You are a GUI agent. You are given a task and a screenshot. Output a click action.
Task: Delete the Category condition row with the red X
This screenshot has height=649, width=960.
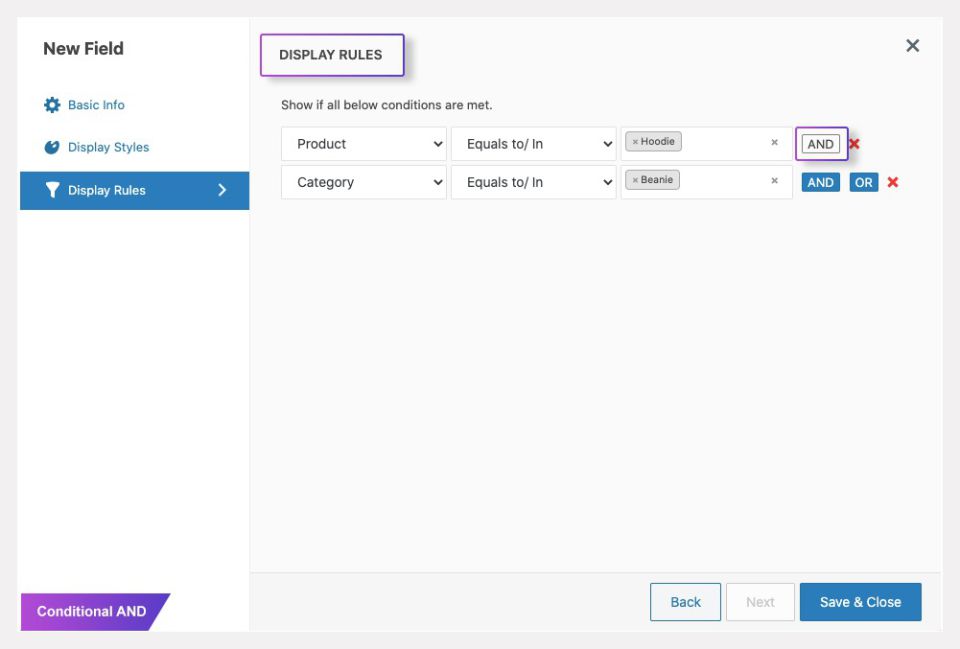[x=893, y=182]
